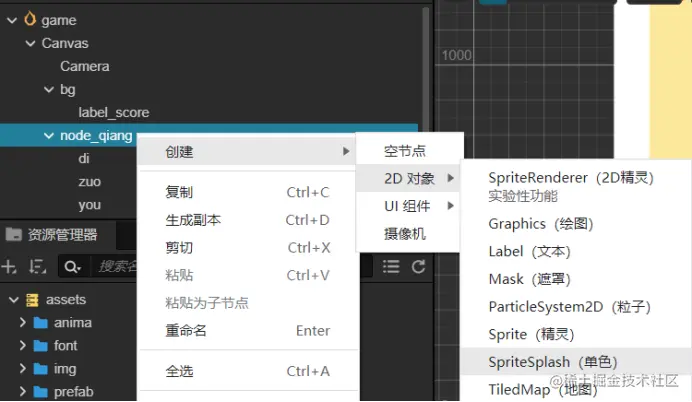This screenshot has height=402, width=692.
Task: Collapse the game scene node
Action: pyautogui.click(x=12, y=20)
